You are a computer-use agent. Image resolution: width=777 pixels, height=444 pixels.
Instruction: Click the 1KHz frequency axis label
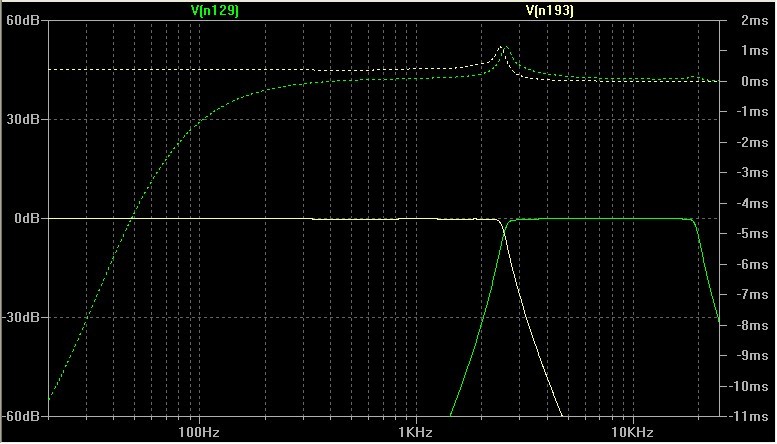415,432
